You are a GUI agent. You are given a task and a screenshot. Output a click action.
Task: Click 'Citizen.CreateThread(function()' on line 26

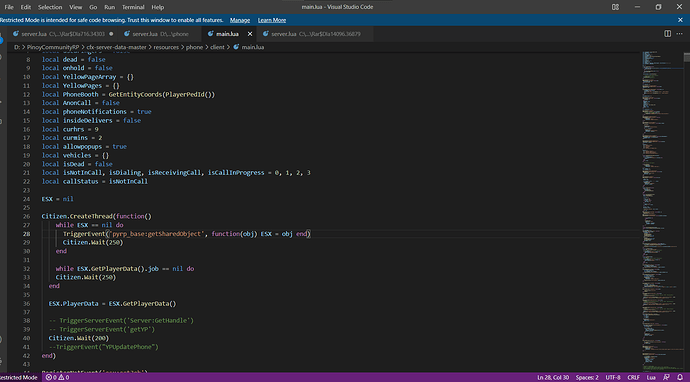click(96, 216)
